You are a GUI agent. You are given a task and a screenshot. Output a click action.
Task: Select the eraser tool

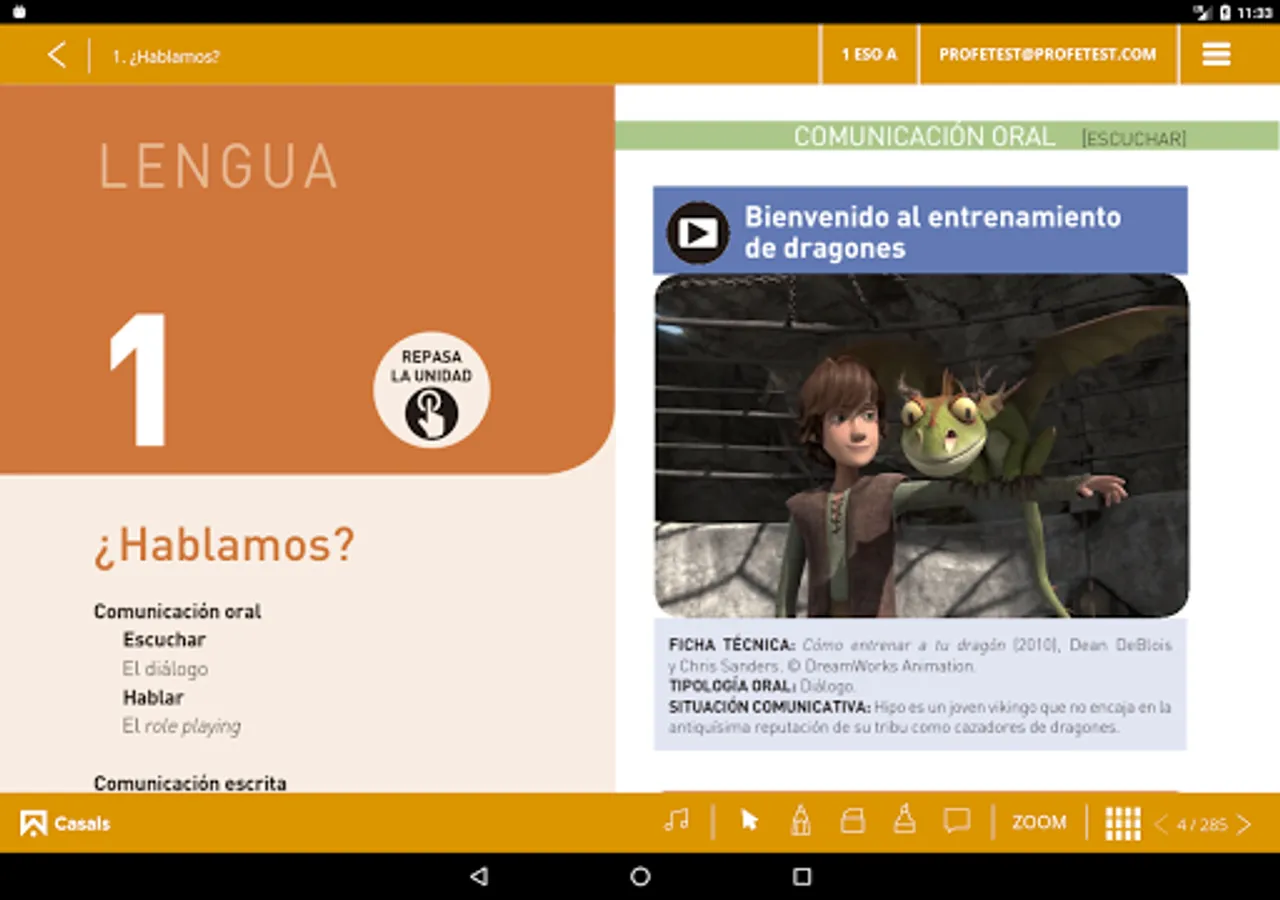point(852,821)
